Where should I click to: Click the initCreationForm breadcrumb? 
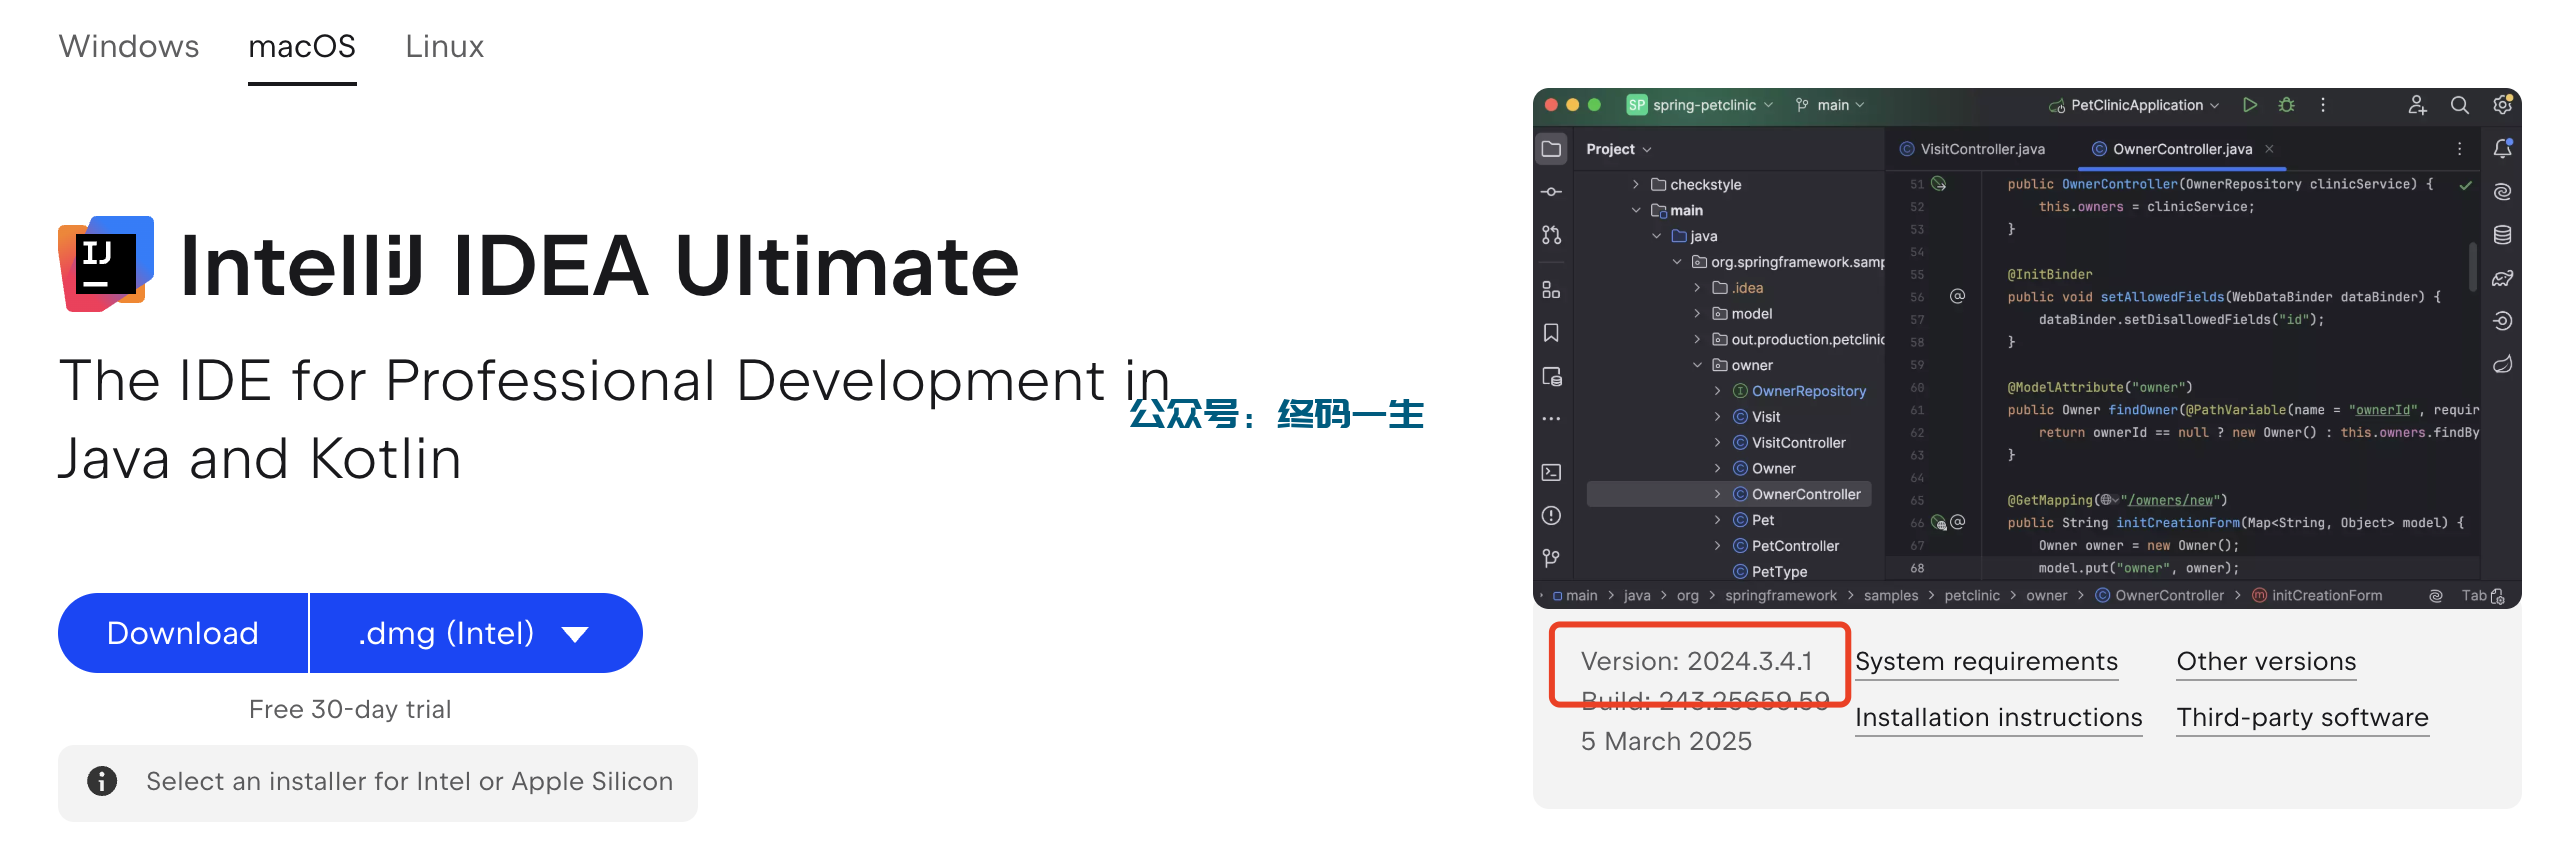(x=2318, y=596)
